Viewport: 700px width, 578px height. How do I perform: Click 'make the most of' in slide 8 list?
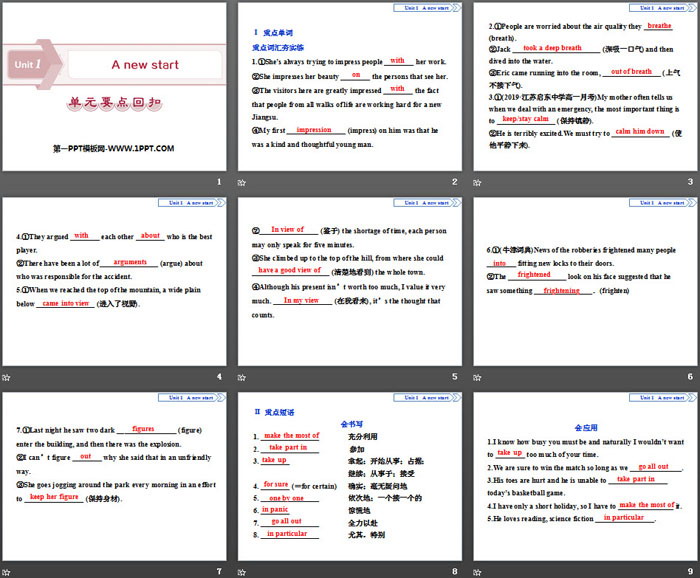(x=292, y=435)
